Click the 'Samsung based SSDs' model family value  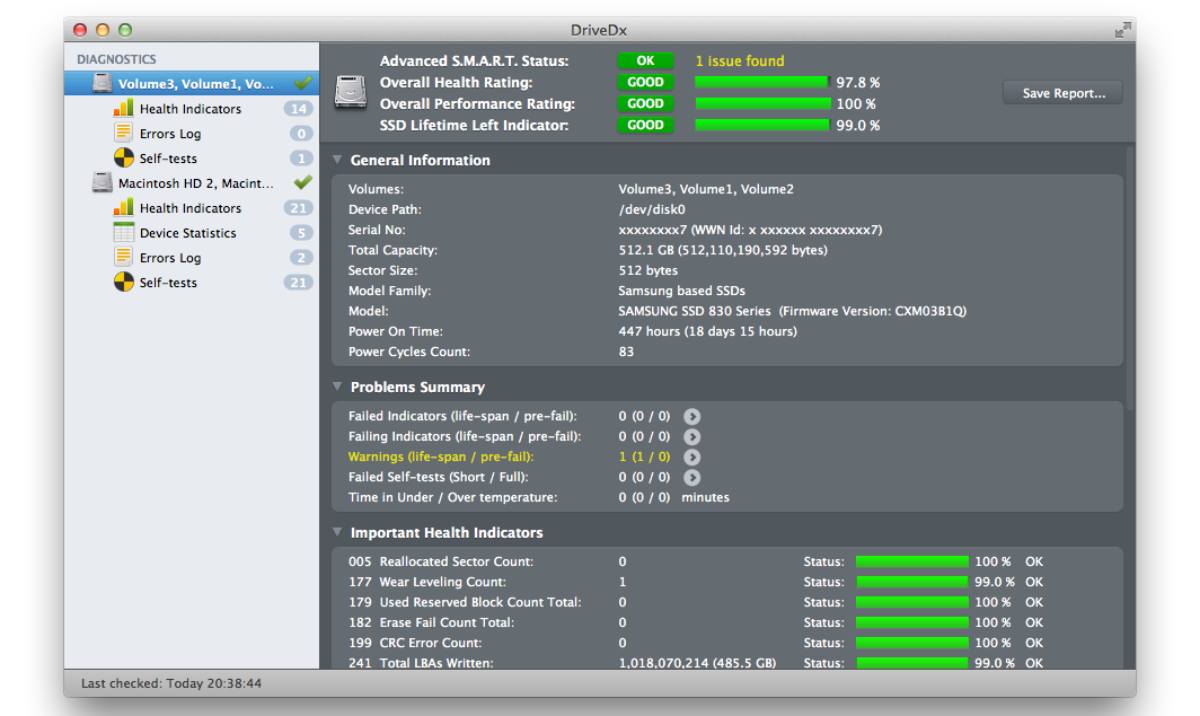coord(682,291)
